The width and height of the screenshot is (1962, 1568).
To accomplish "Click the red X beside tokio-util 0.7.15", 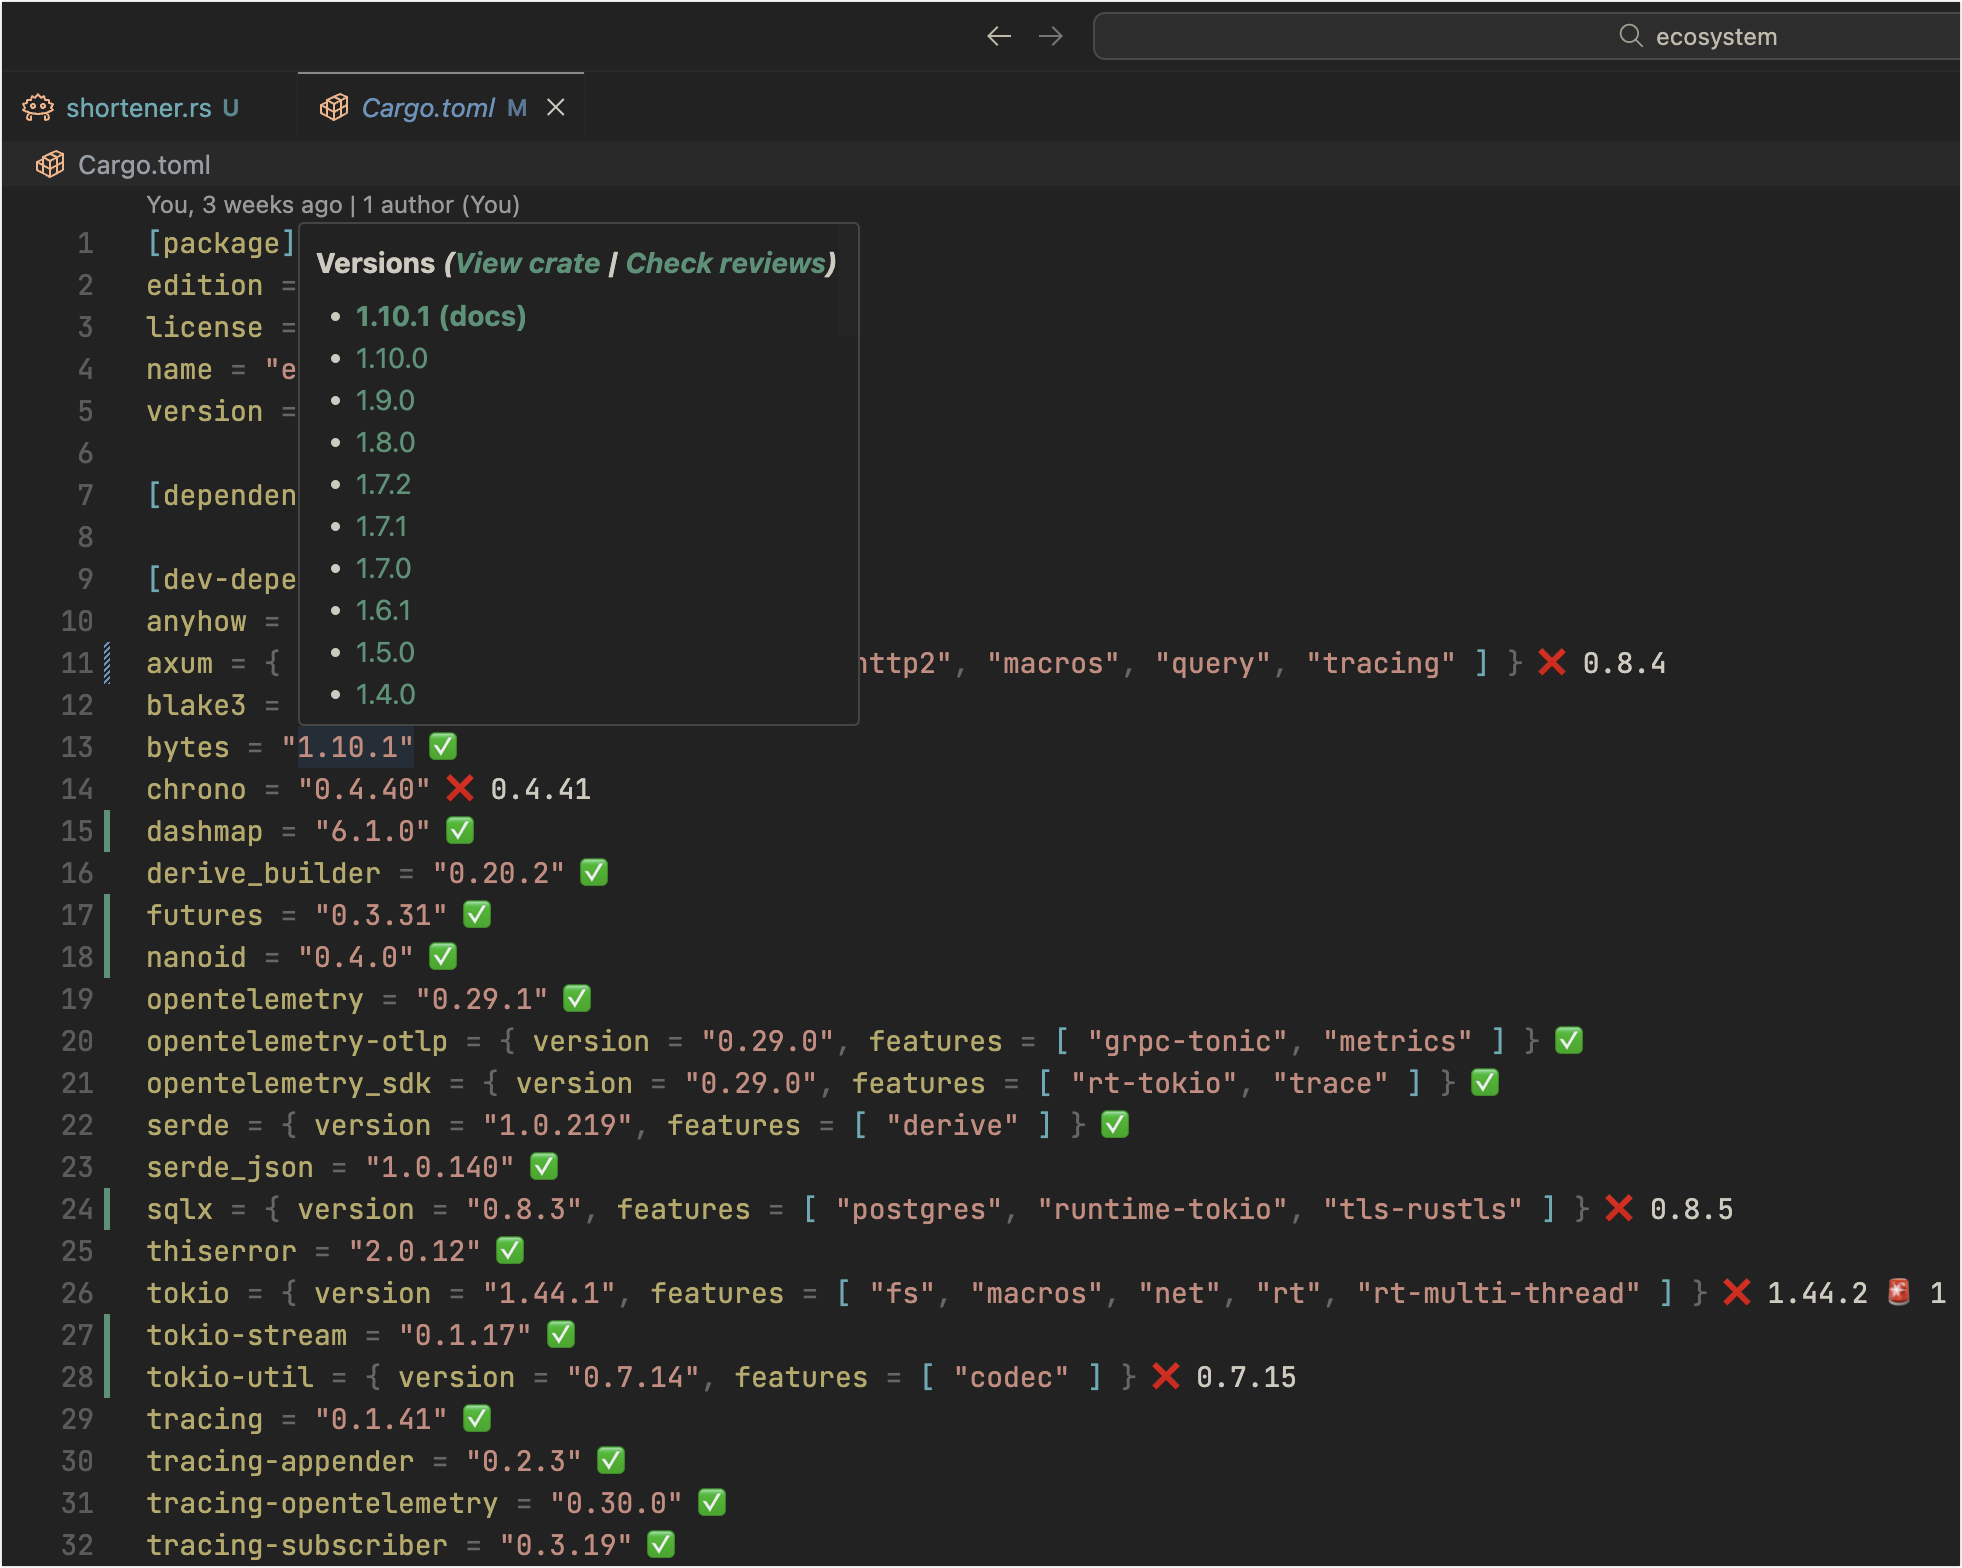I will click(x=1165, y=1377).
